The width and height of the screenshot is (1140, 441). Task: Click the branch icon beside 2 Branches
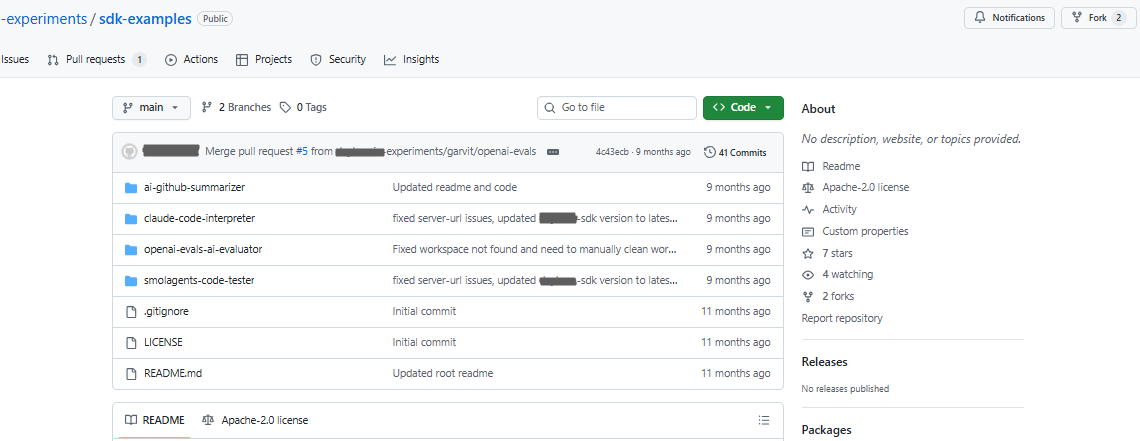[x=206, y=108]
